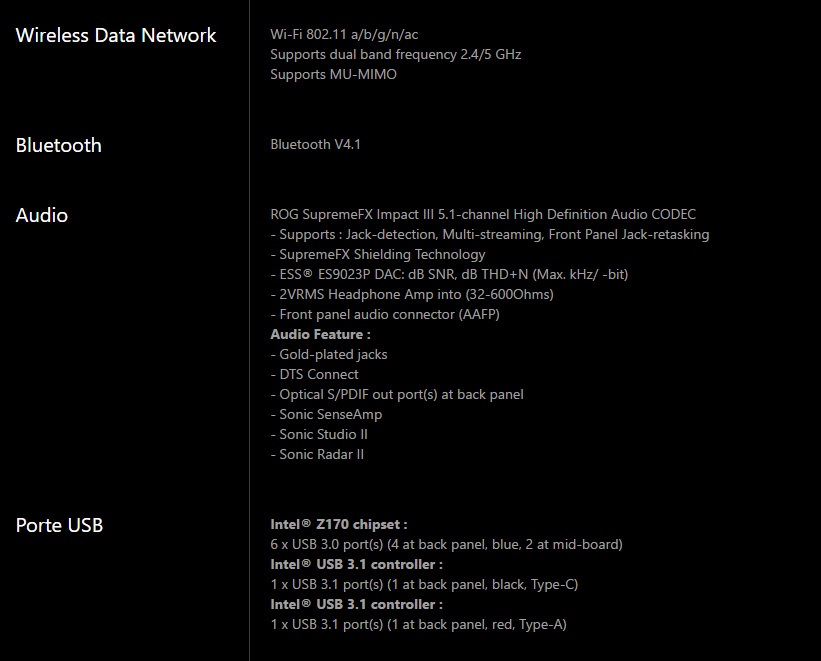Click the USB 3.1 Type-C port line

click(x=424, y=584)
